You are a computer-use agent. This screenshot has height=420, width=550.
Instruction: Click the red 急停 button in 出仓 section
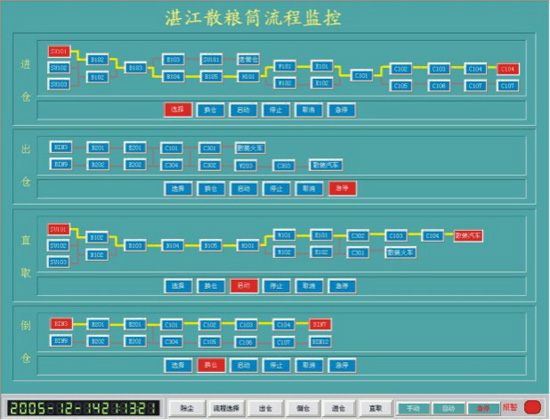[342, 188]
